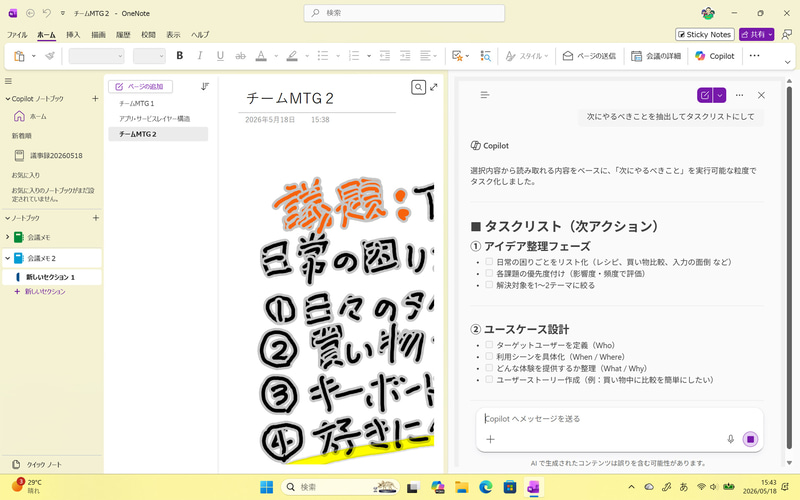Open the ヘルプ tab
Viewport: 800px width, 500px height.
[200, 35]
